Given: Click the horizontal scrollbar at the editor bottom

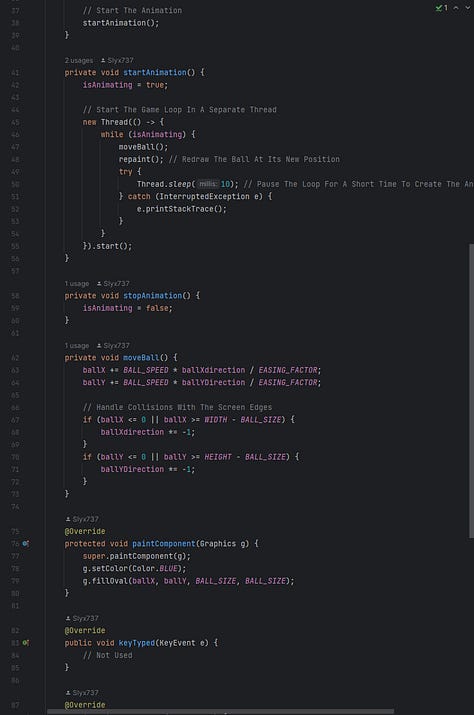Looking at the screenshot, I should pos(220,711).
